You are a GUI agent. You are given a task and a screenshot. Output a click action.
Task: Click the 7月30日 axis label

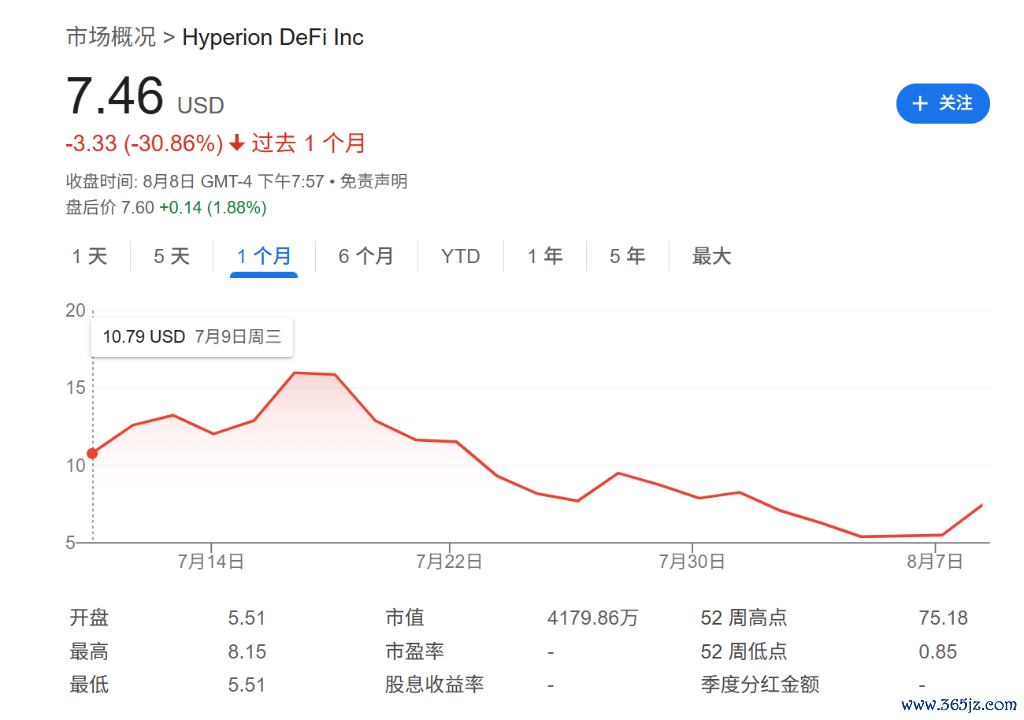click(692, 561)
